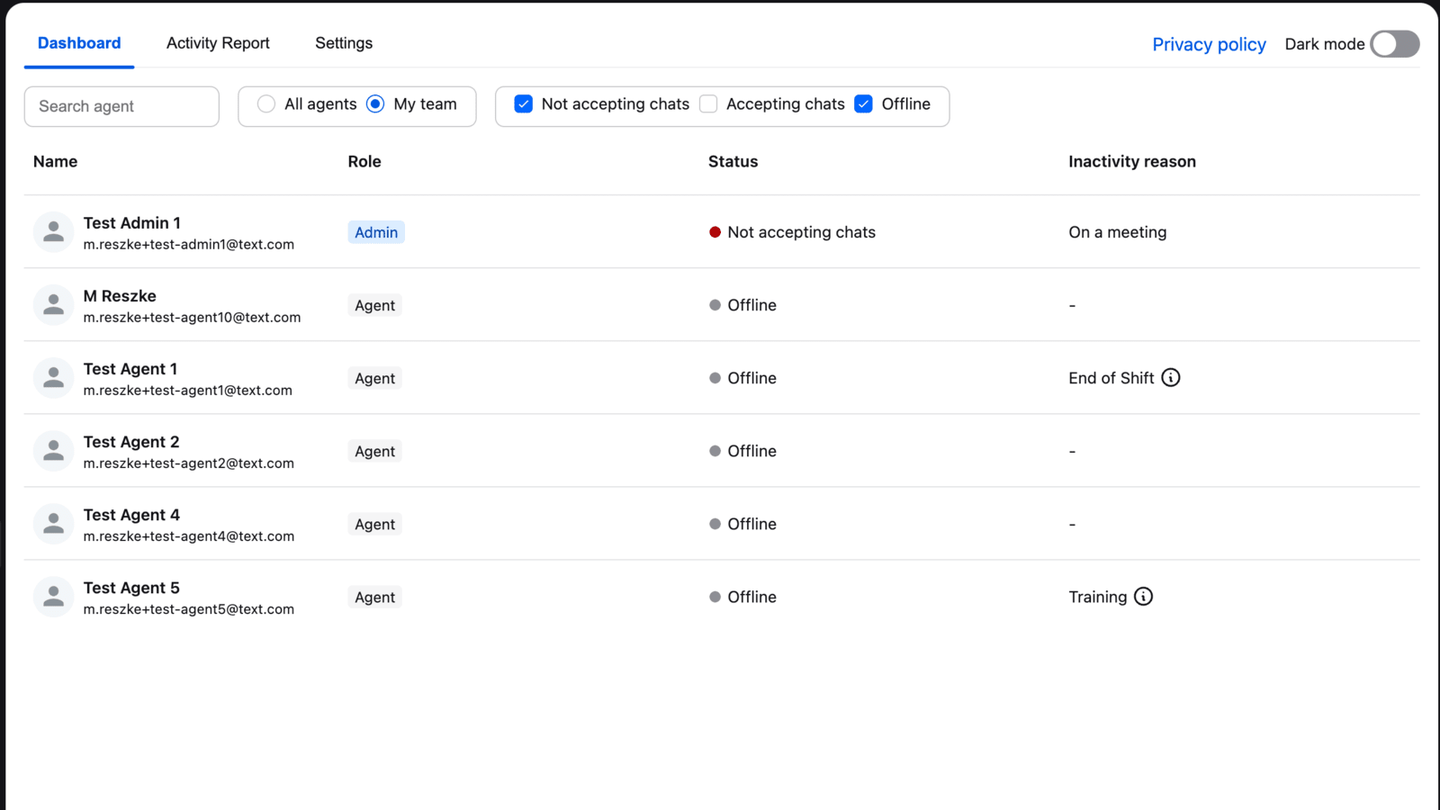Open the Activity Report tab
Viewport: 1440px width, 810px height.
pos(218,43)
